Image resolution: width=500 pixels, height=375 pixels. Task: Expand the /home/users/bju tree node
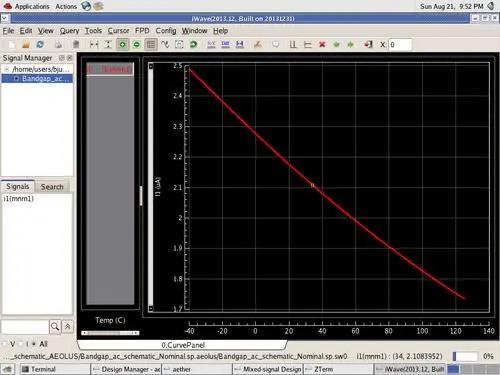pyautogui.click(x=6, y=69)
